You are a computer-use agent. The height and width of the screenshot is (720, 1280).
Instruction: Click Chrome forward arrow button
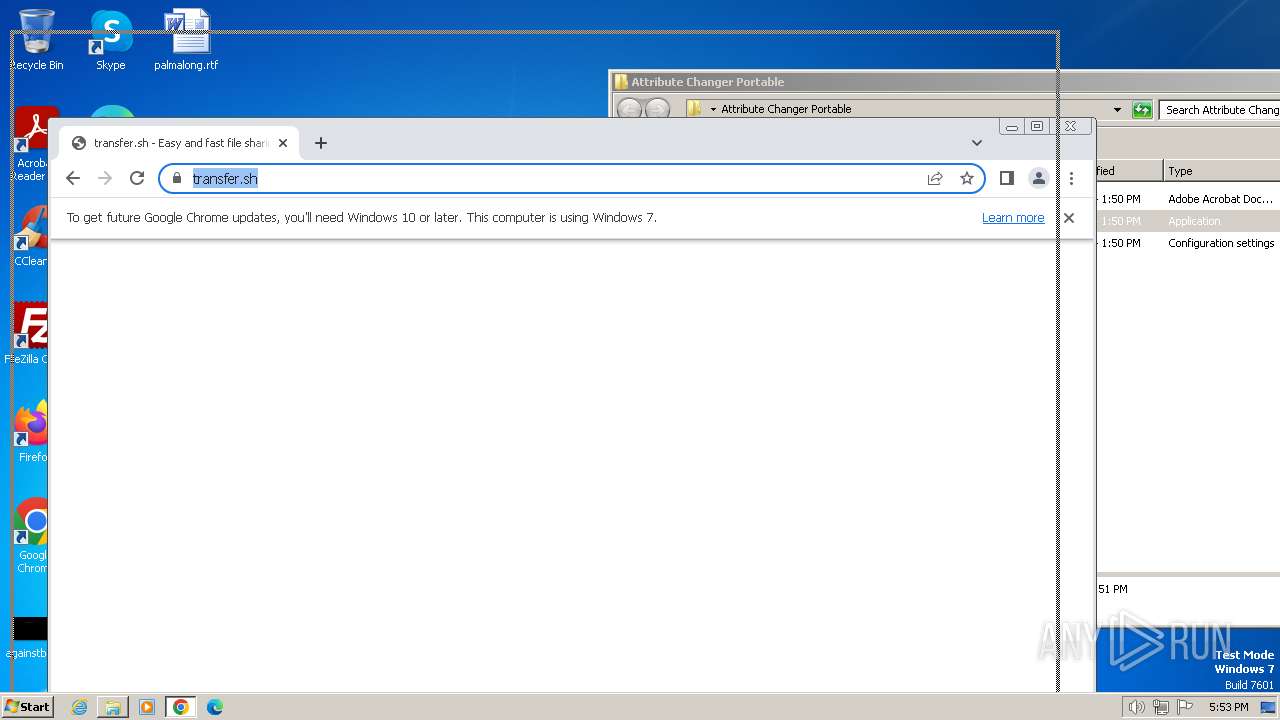tap(105, 178)
